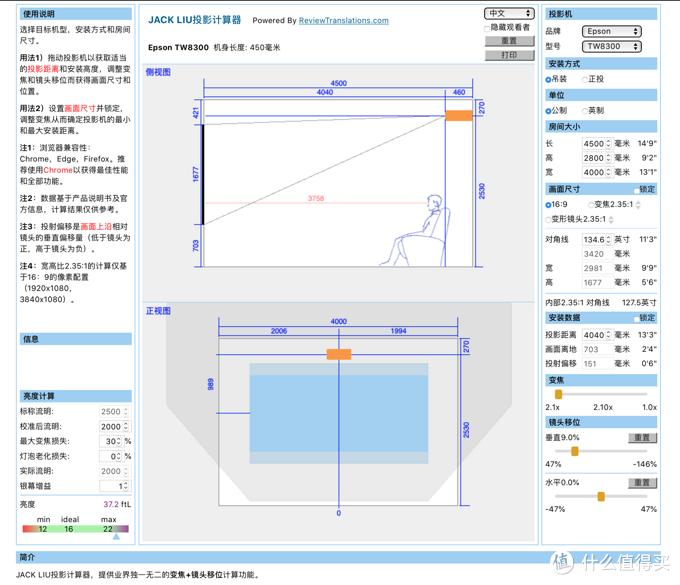Click the 镜头移位 section header
Screen dimensions: 680x585
coord(601,422)
